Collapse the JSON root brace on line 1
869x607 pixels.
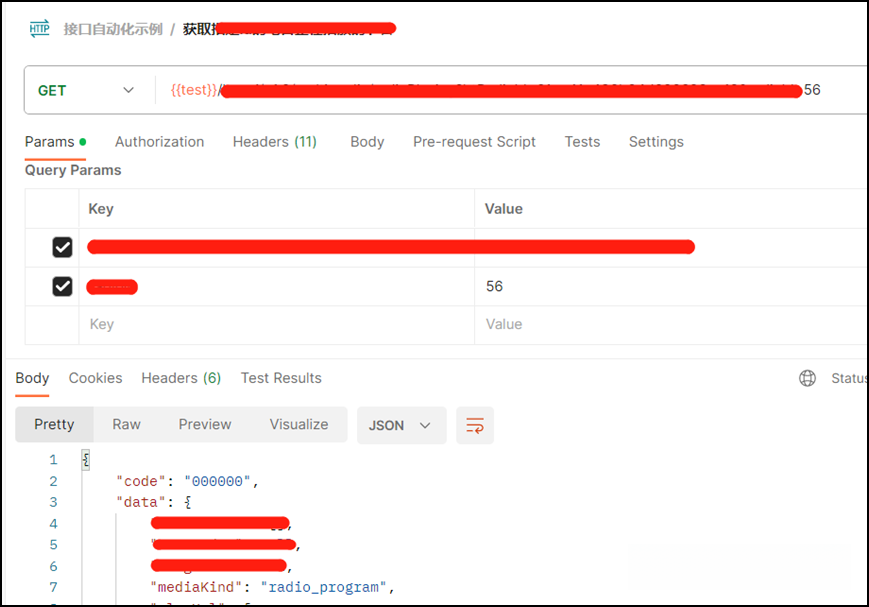click(85, 460)
